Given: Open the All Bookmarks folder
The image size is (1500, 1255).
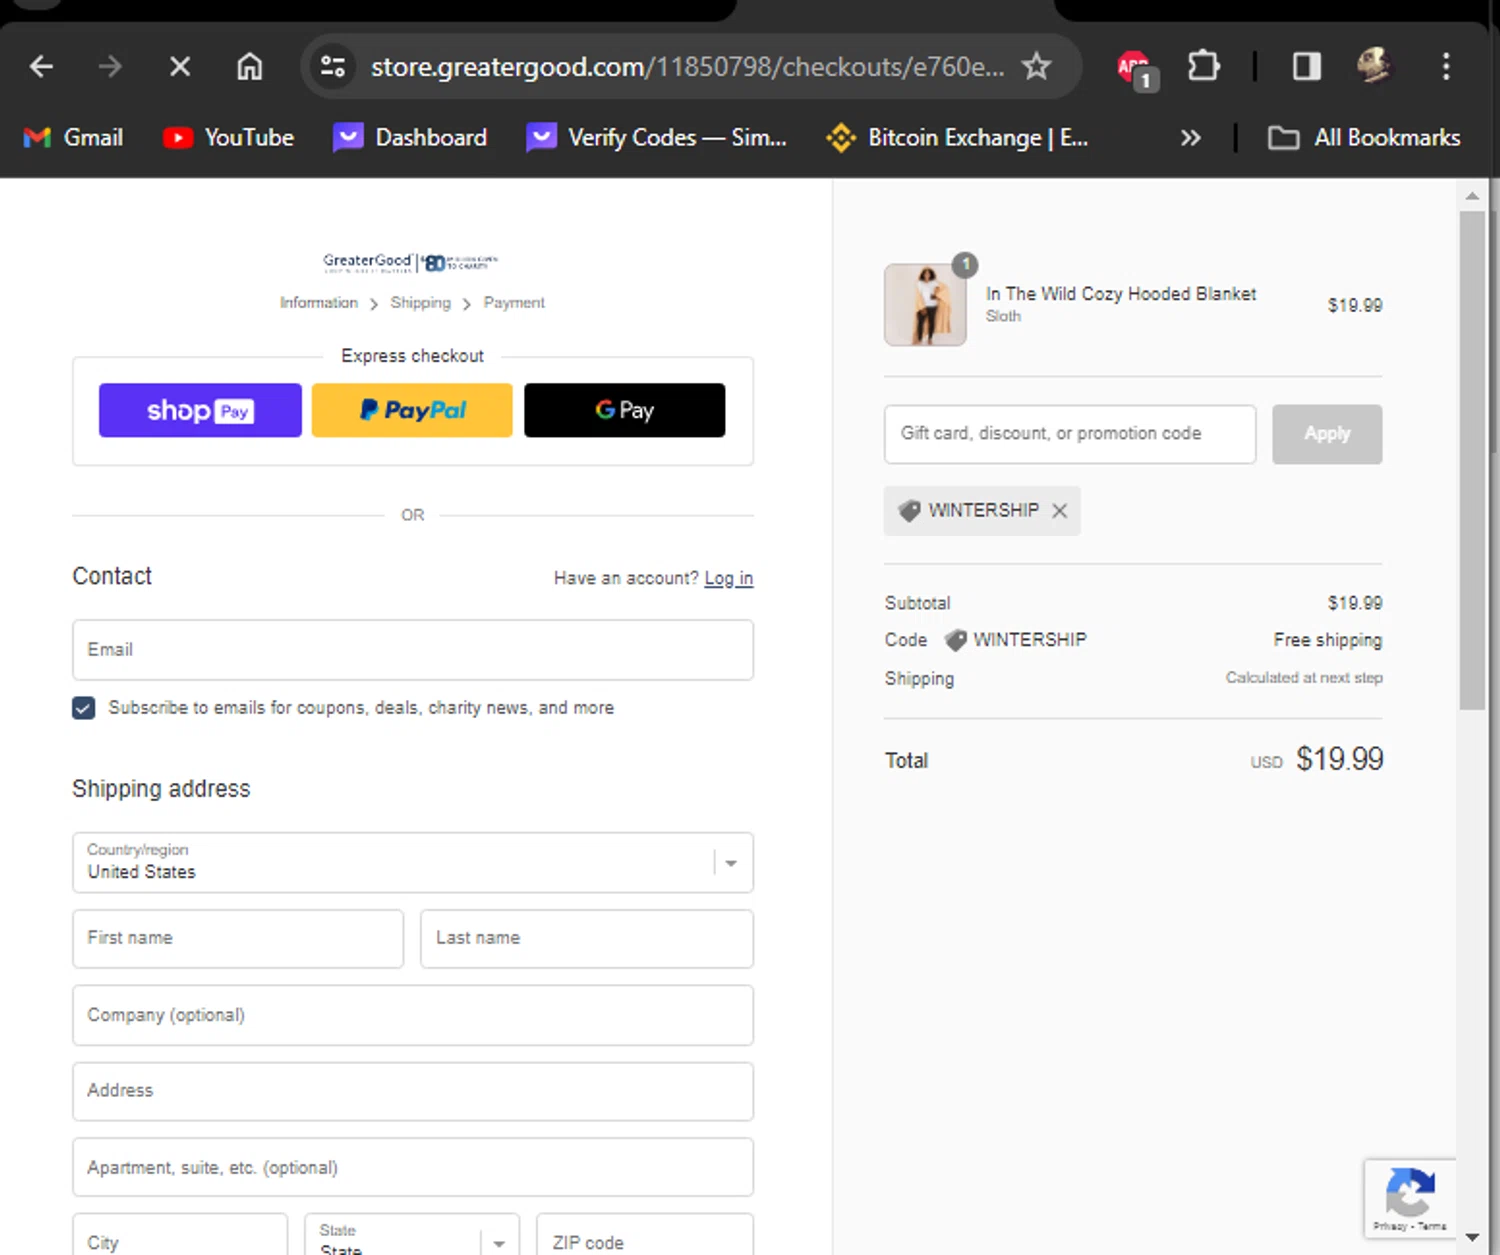Looking at the screenshot, I should pos(1364,138).
